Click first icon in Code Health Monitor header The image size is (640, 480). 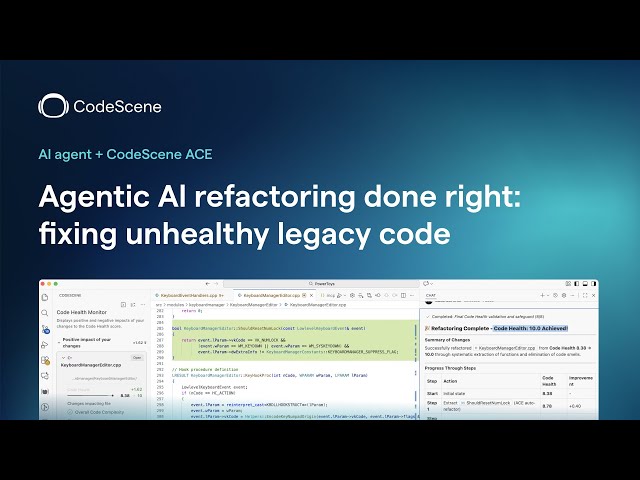coord(123,305)
